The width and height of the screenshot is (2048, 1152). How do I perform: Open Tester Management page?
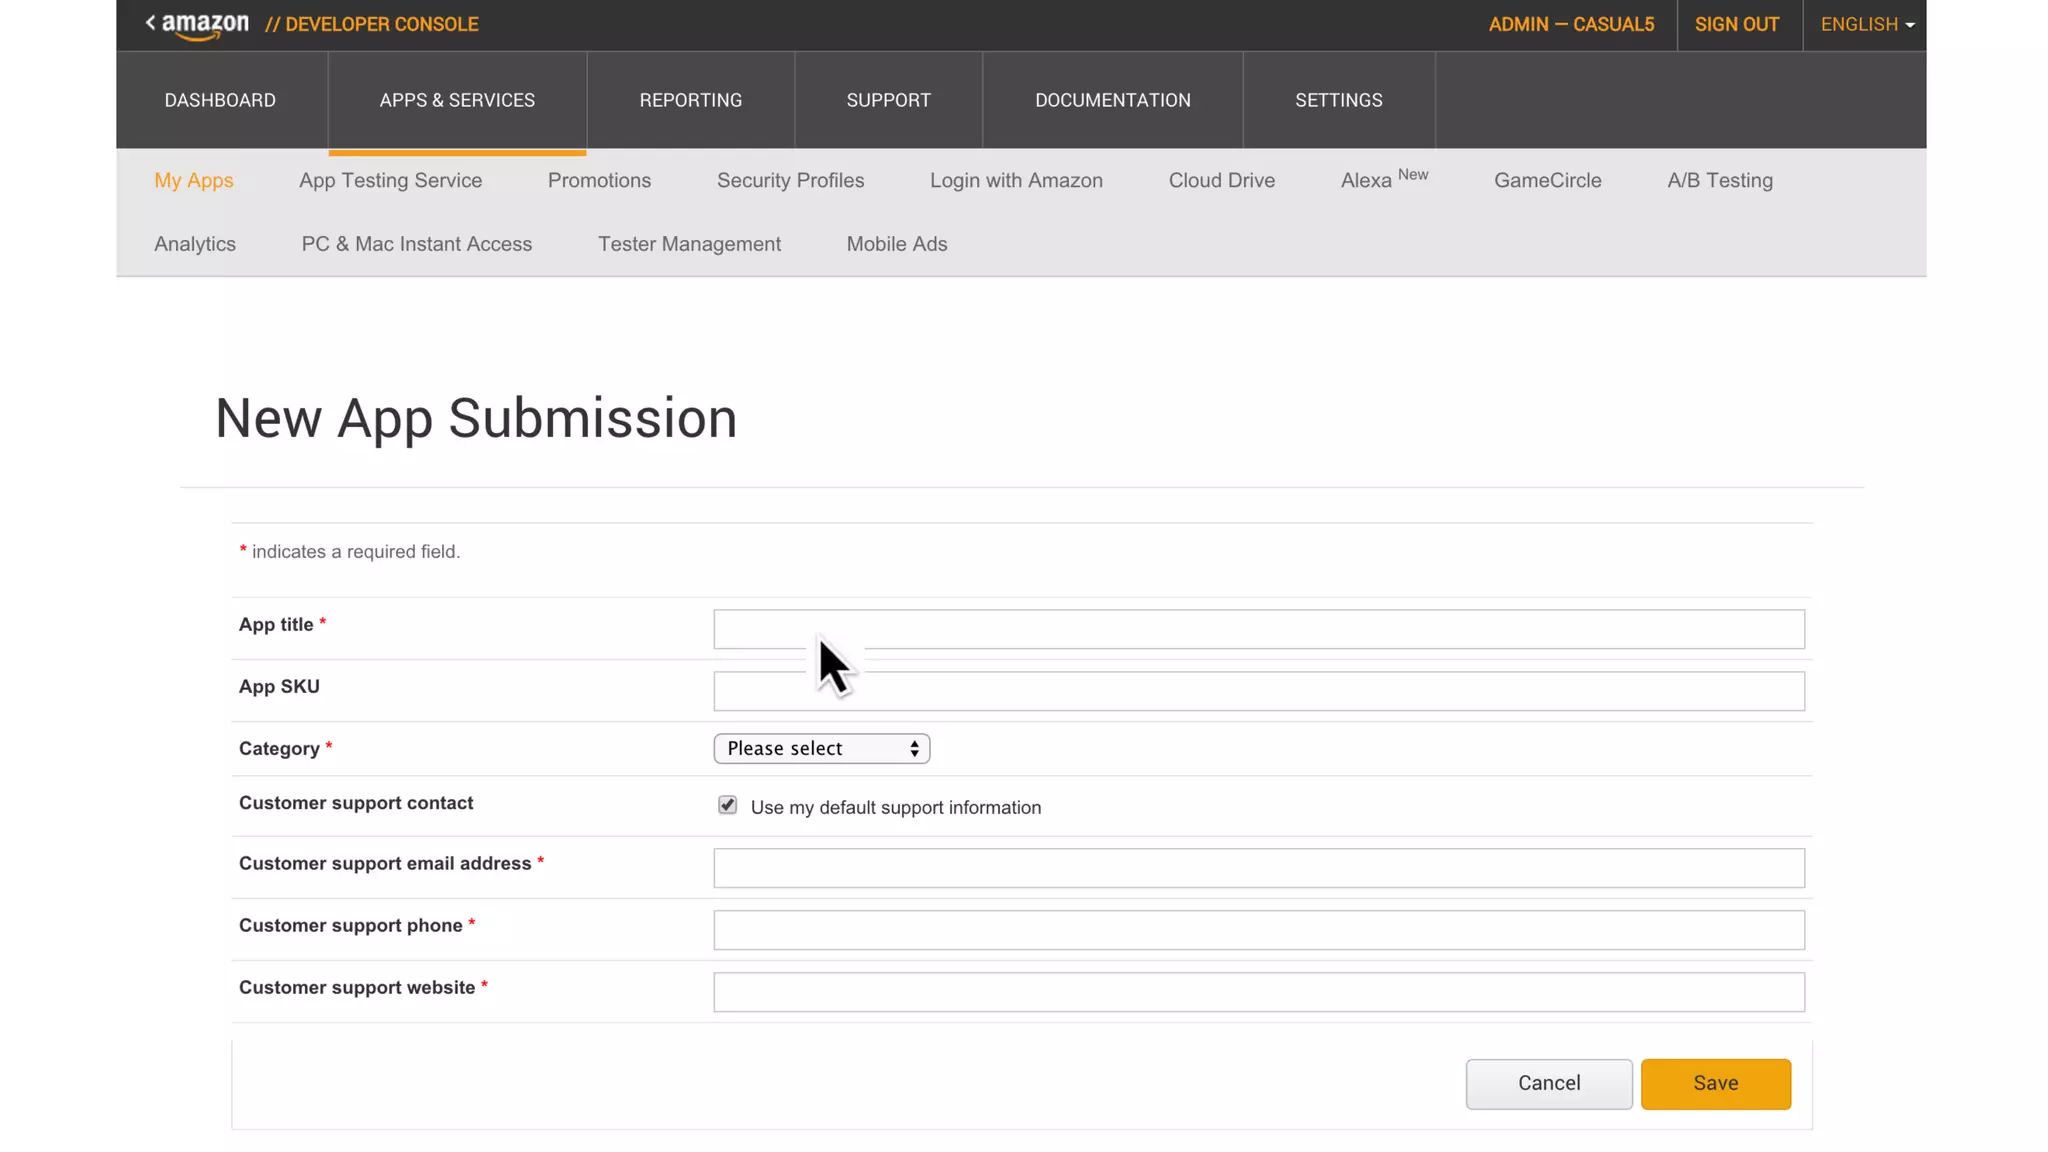(x=689, y=244)
